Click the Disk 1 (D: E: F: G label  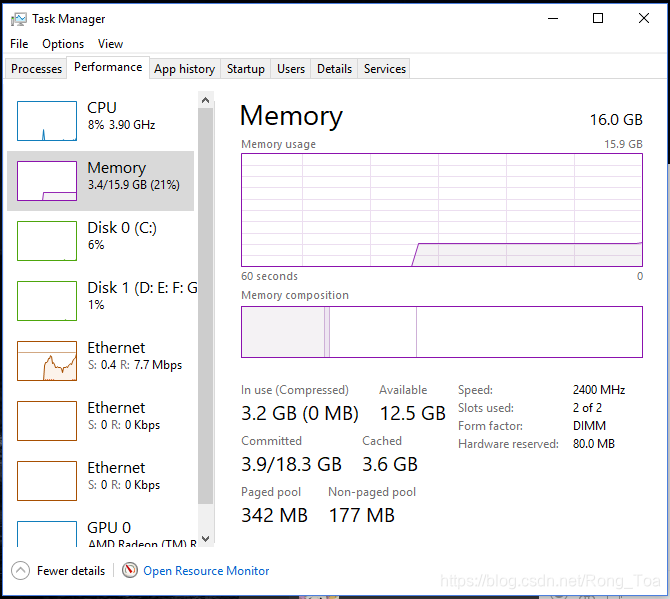142,288
